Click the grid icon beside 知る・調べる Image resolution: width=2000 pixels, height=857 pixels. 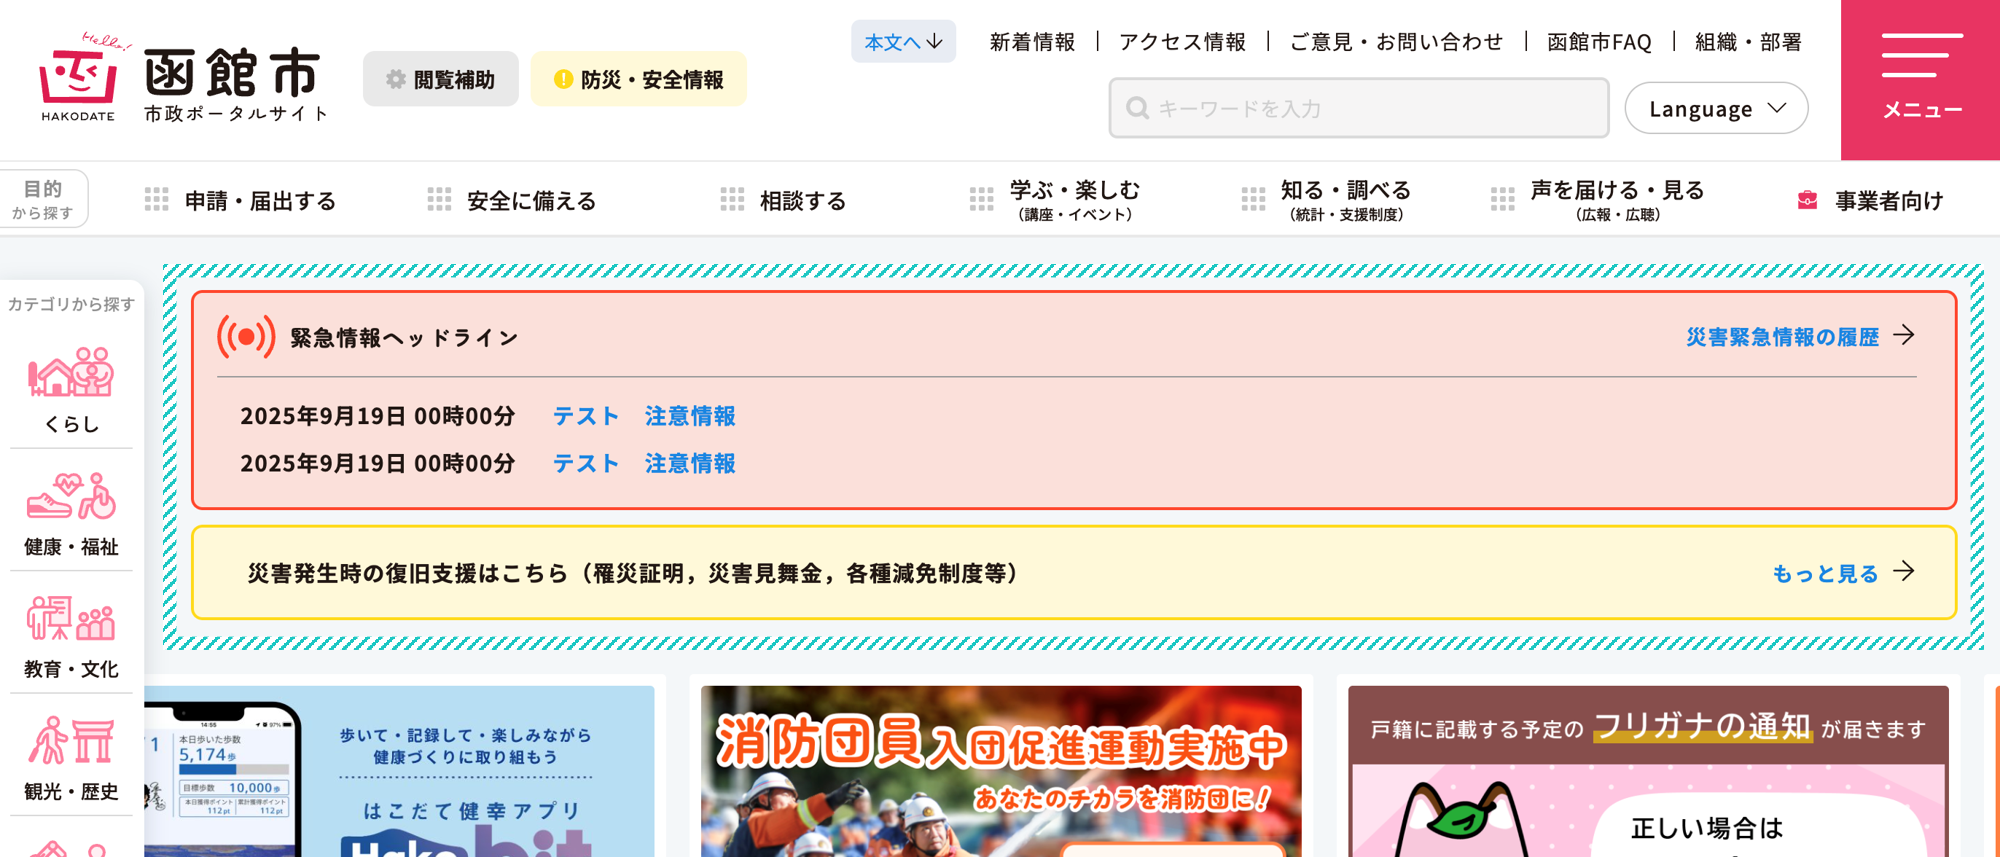pos(1253,200)
